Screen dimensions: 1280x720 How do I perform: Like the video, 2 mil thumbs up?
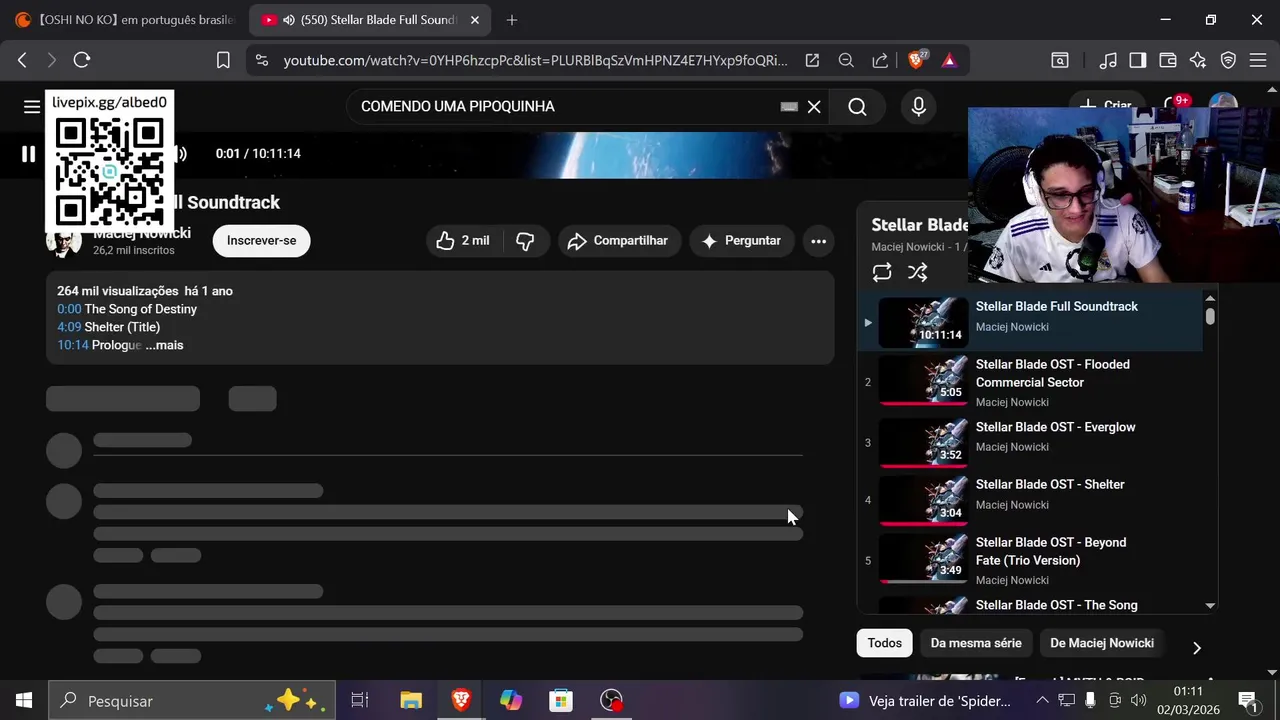(x=463, y=241)
